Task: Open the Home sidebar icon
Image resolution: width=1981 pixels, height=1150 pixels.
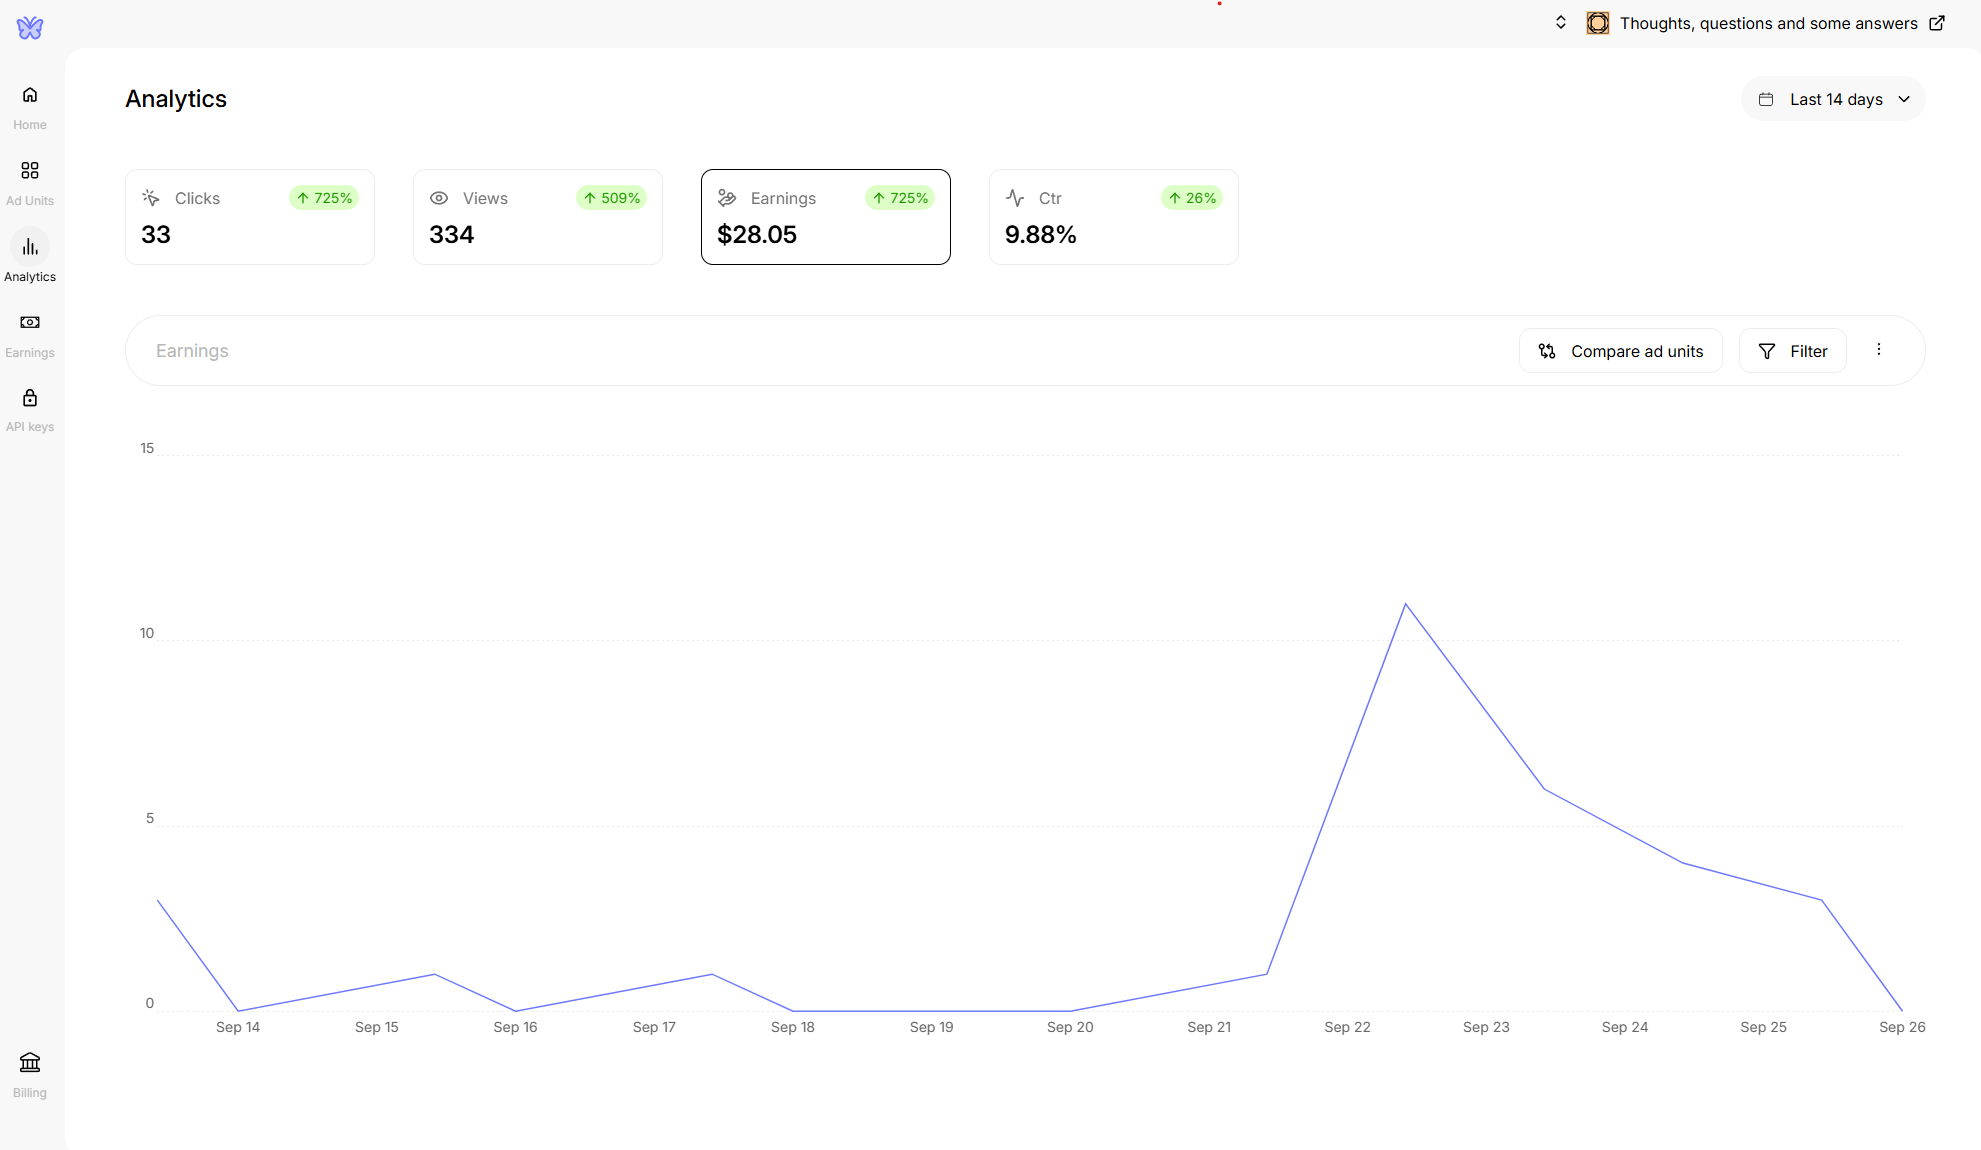Action: [x=30, y=96]
